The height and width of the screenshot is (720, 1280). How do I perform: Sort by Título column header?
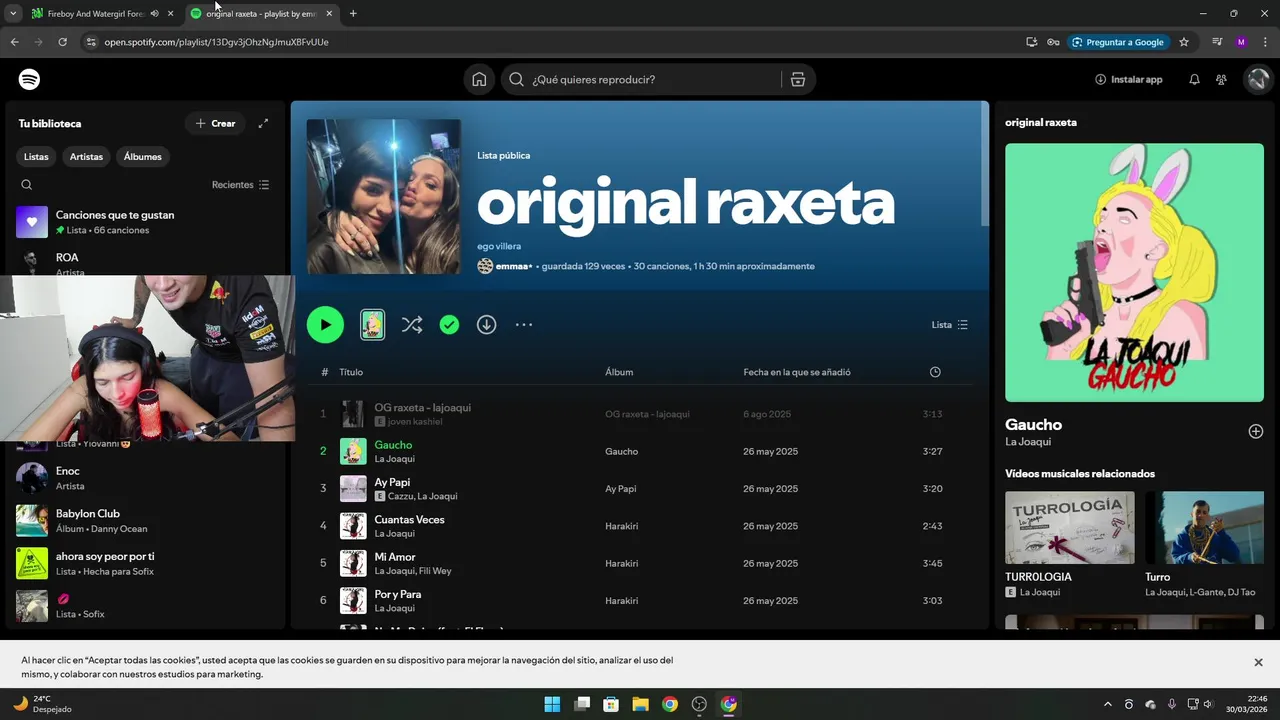(350, 372)
